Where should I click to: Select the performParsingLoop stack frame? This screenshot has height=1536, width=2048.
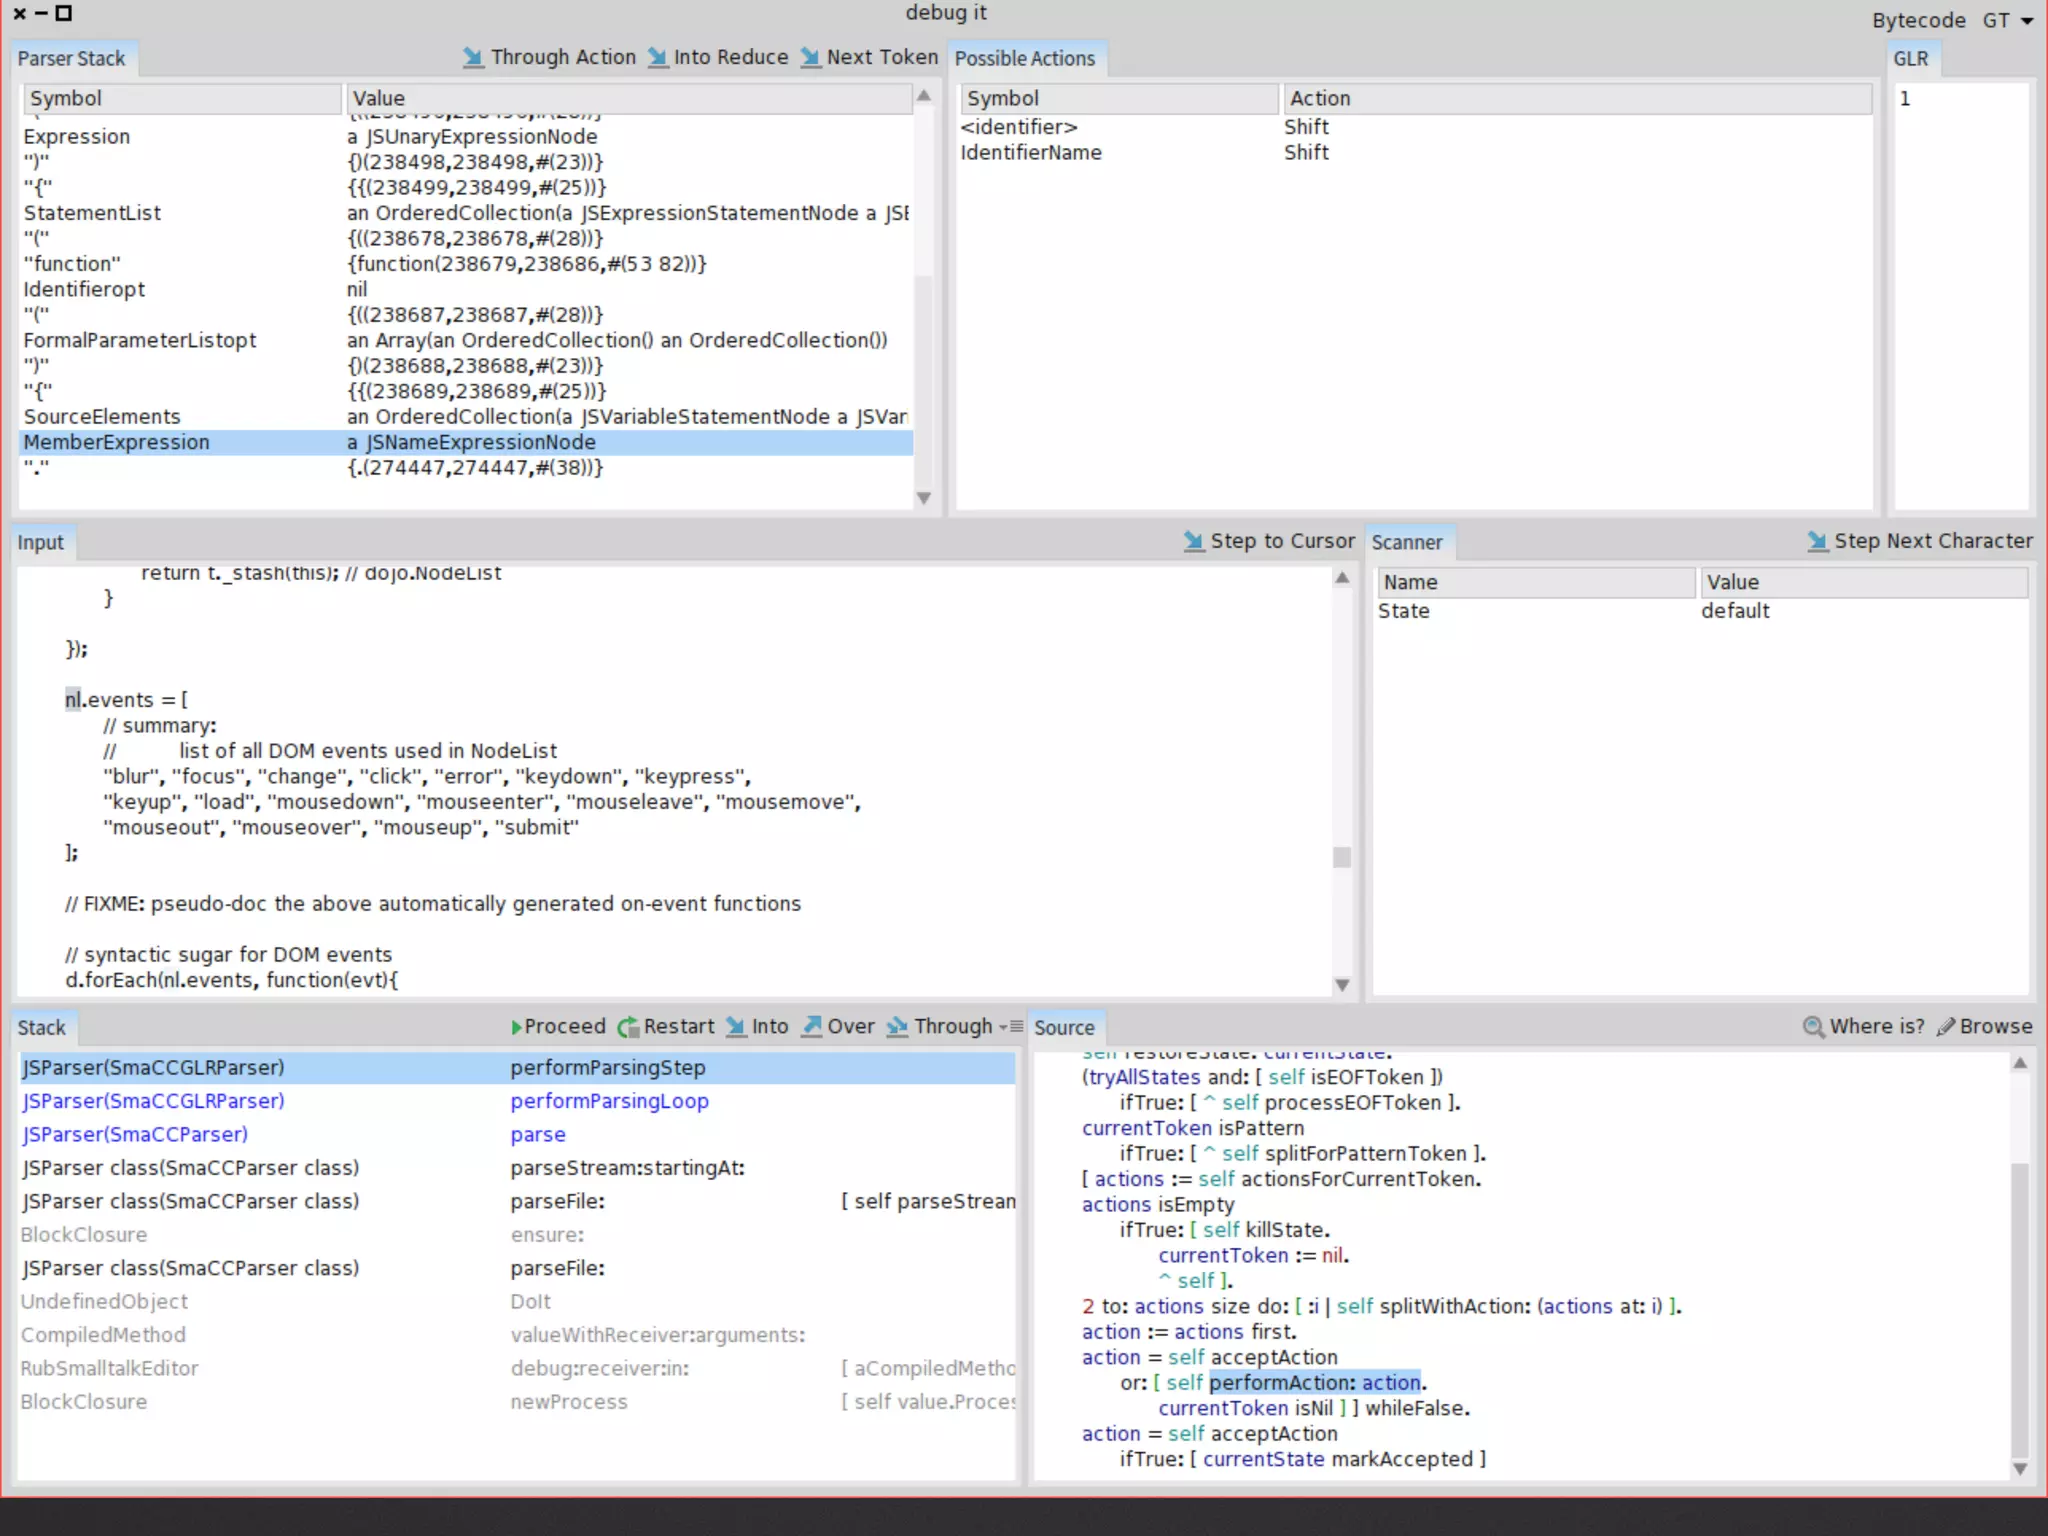click(517, 1101)
